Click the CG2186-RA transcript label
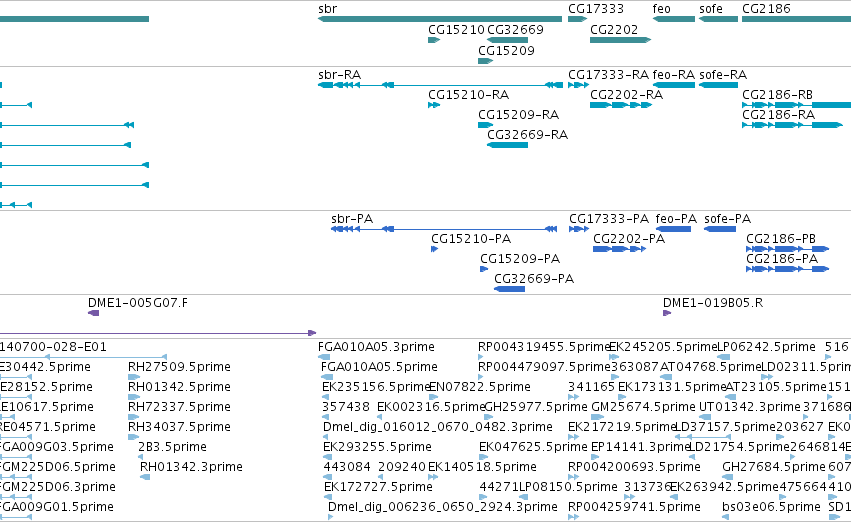The width and height of the screenshot is (851, 522). tap(778, 115)
